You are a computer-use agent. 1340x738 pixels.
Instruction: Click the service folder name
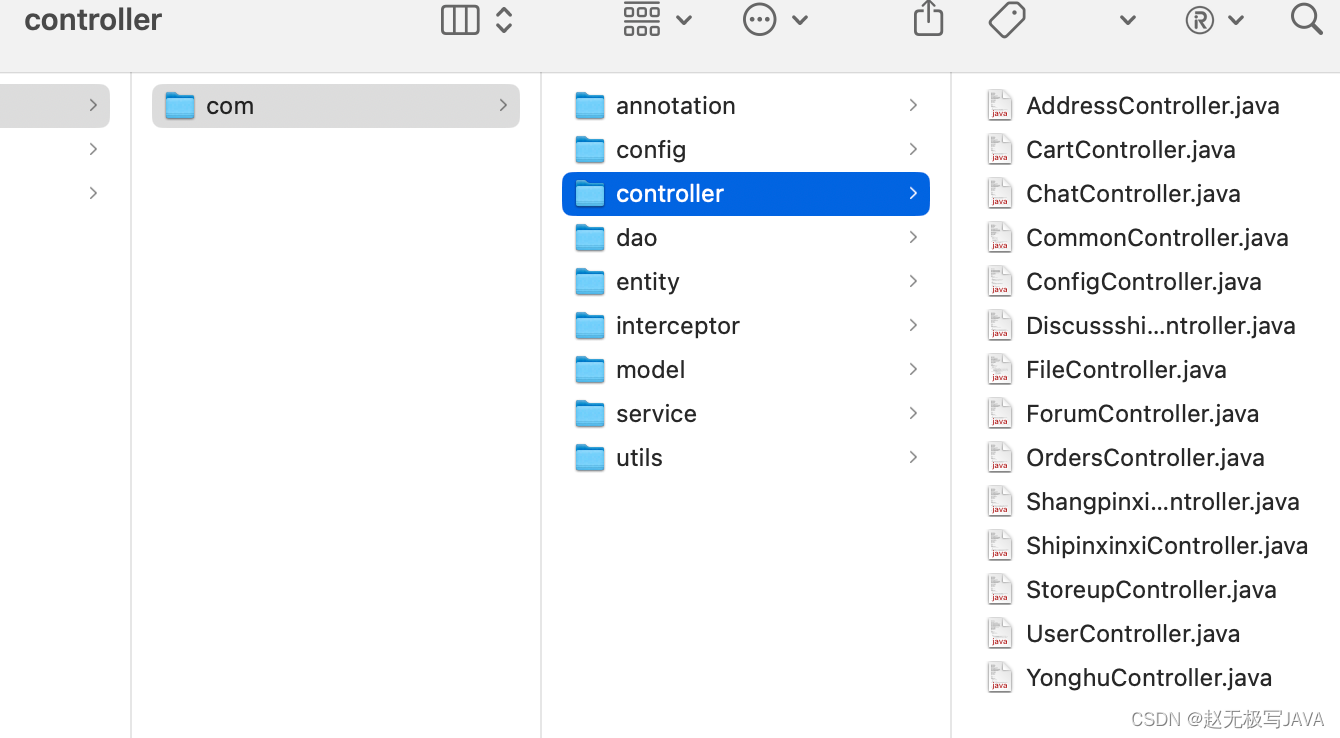click(x=656, y=413)
